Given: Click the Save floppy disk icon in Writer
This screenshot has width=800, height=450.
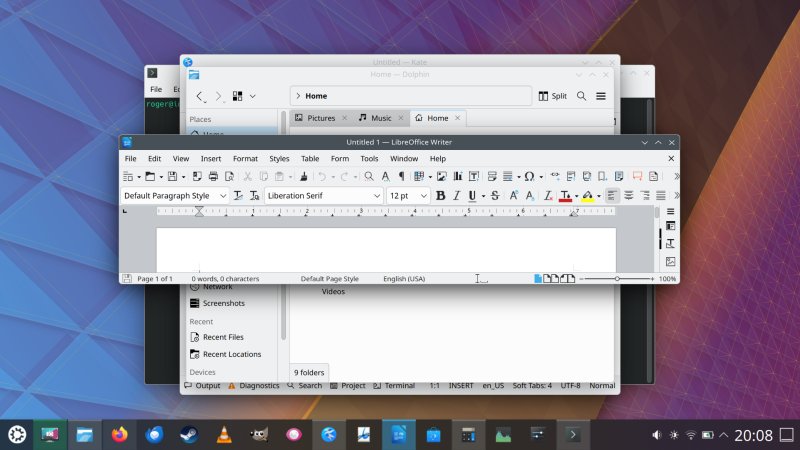Looking at the screenshot, I should (x=172, y=177).
